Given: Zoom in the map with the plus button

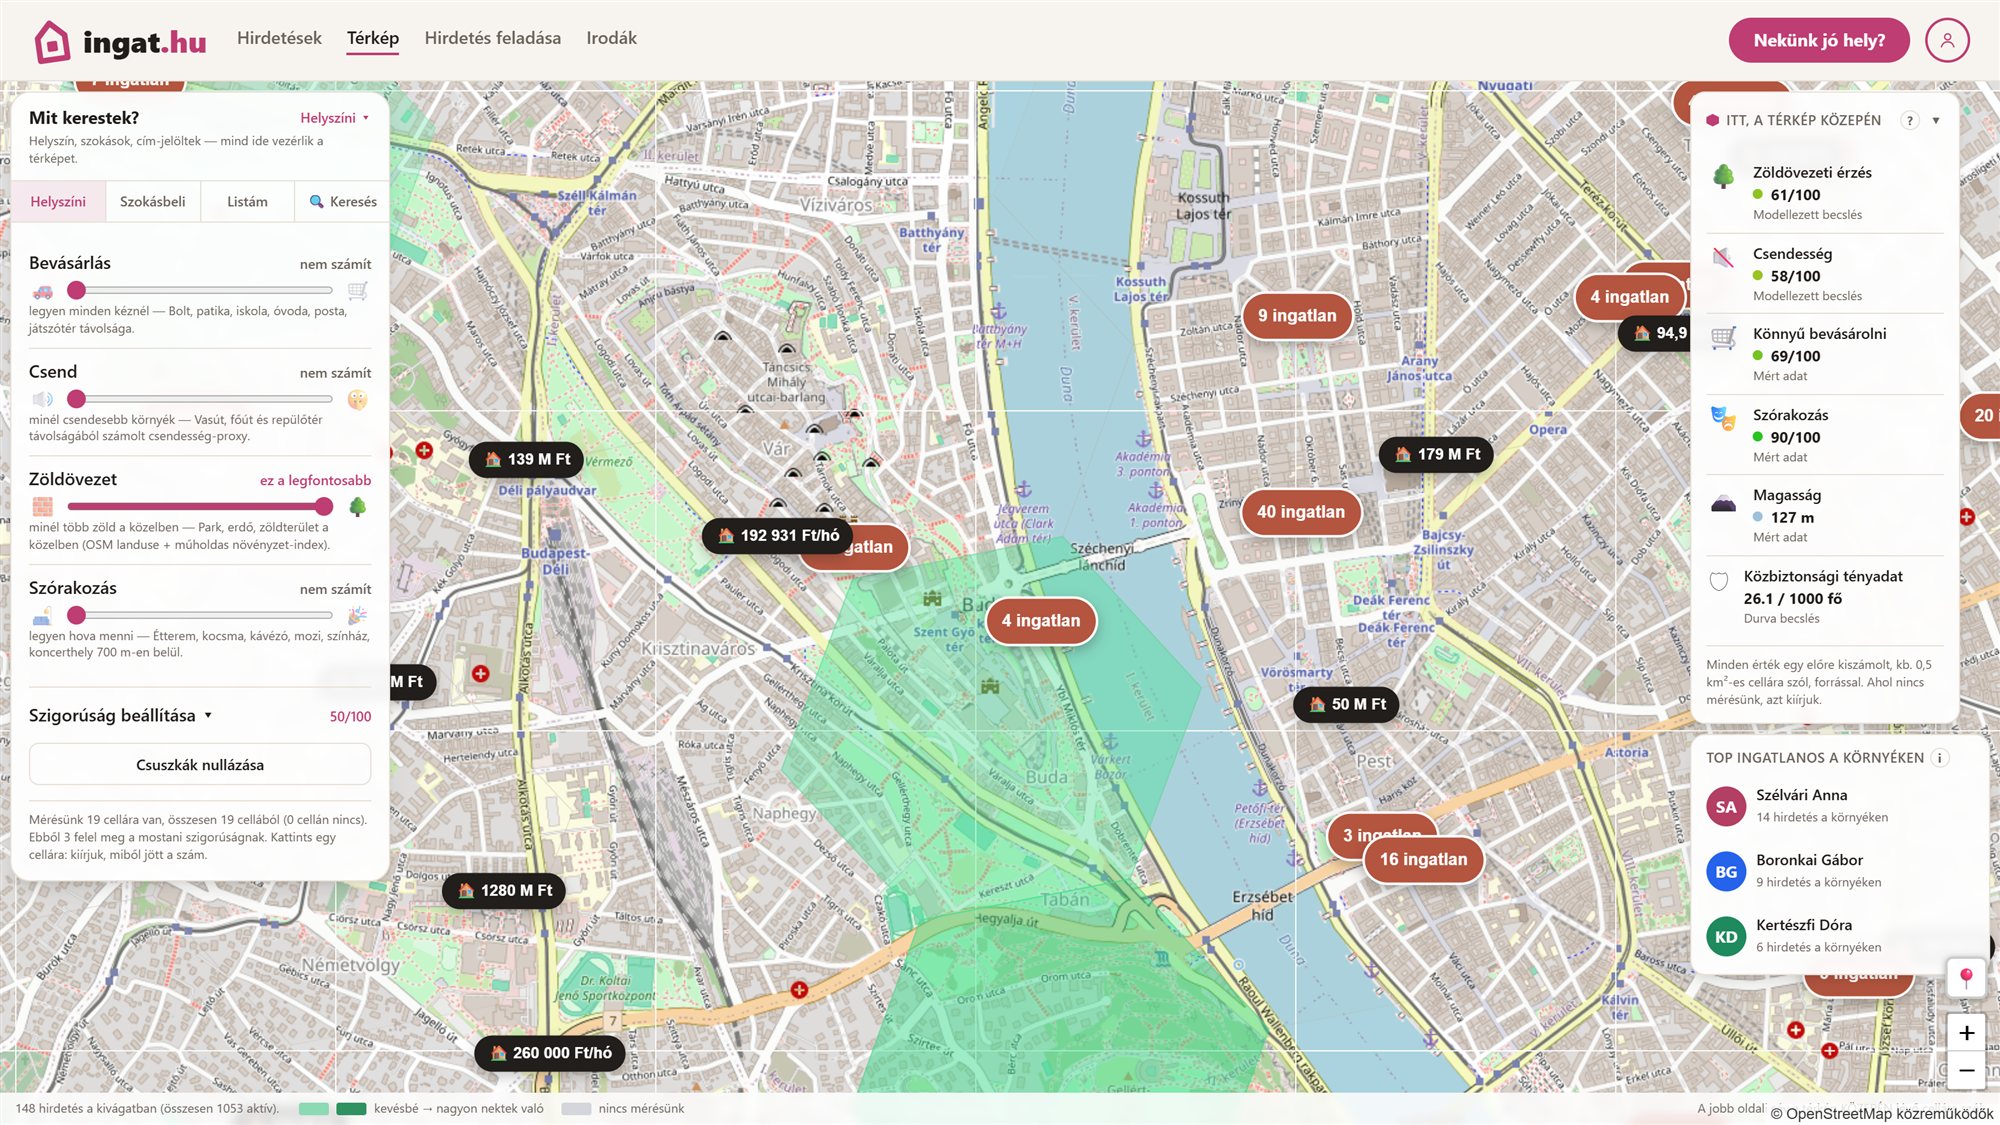Looking at the screenshot, I should (1966, 1033).
